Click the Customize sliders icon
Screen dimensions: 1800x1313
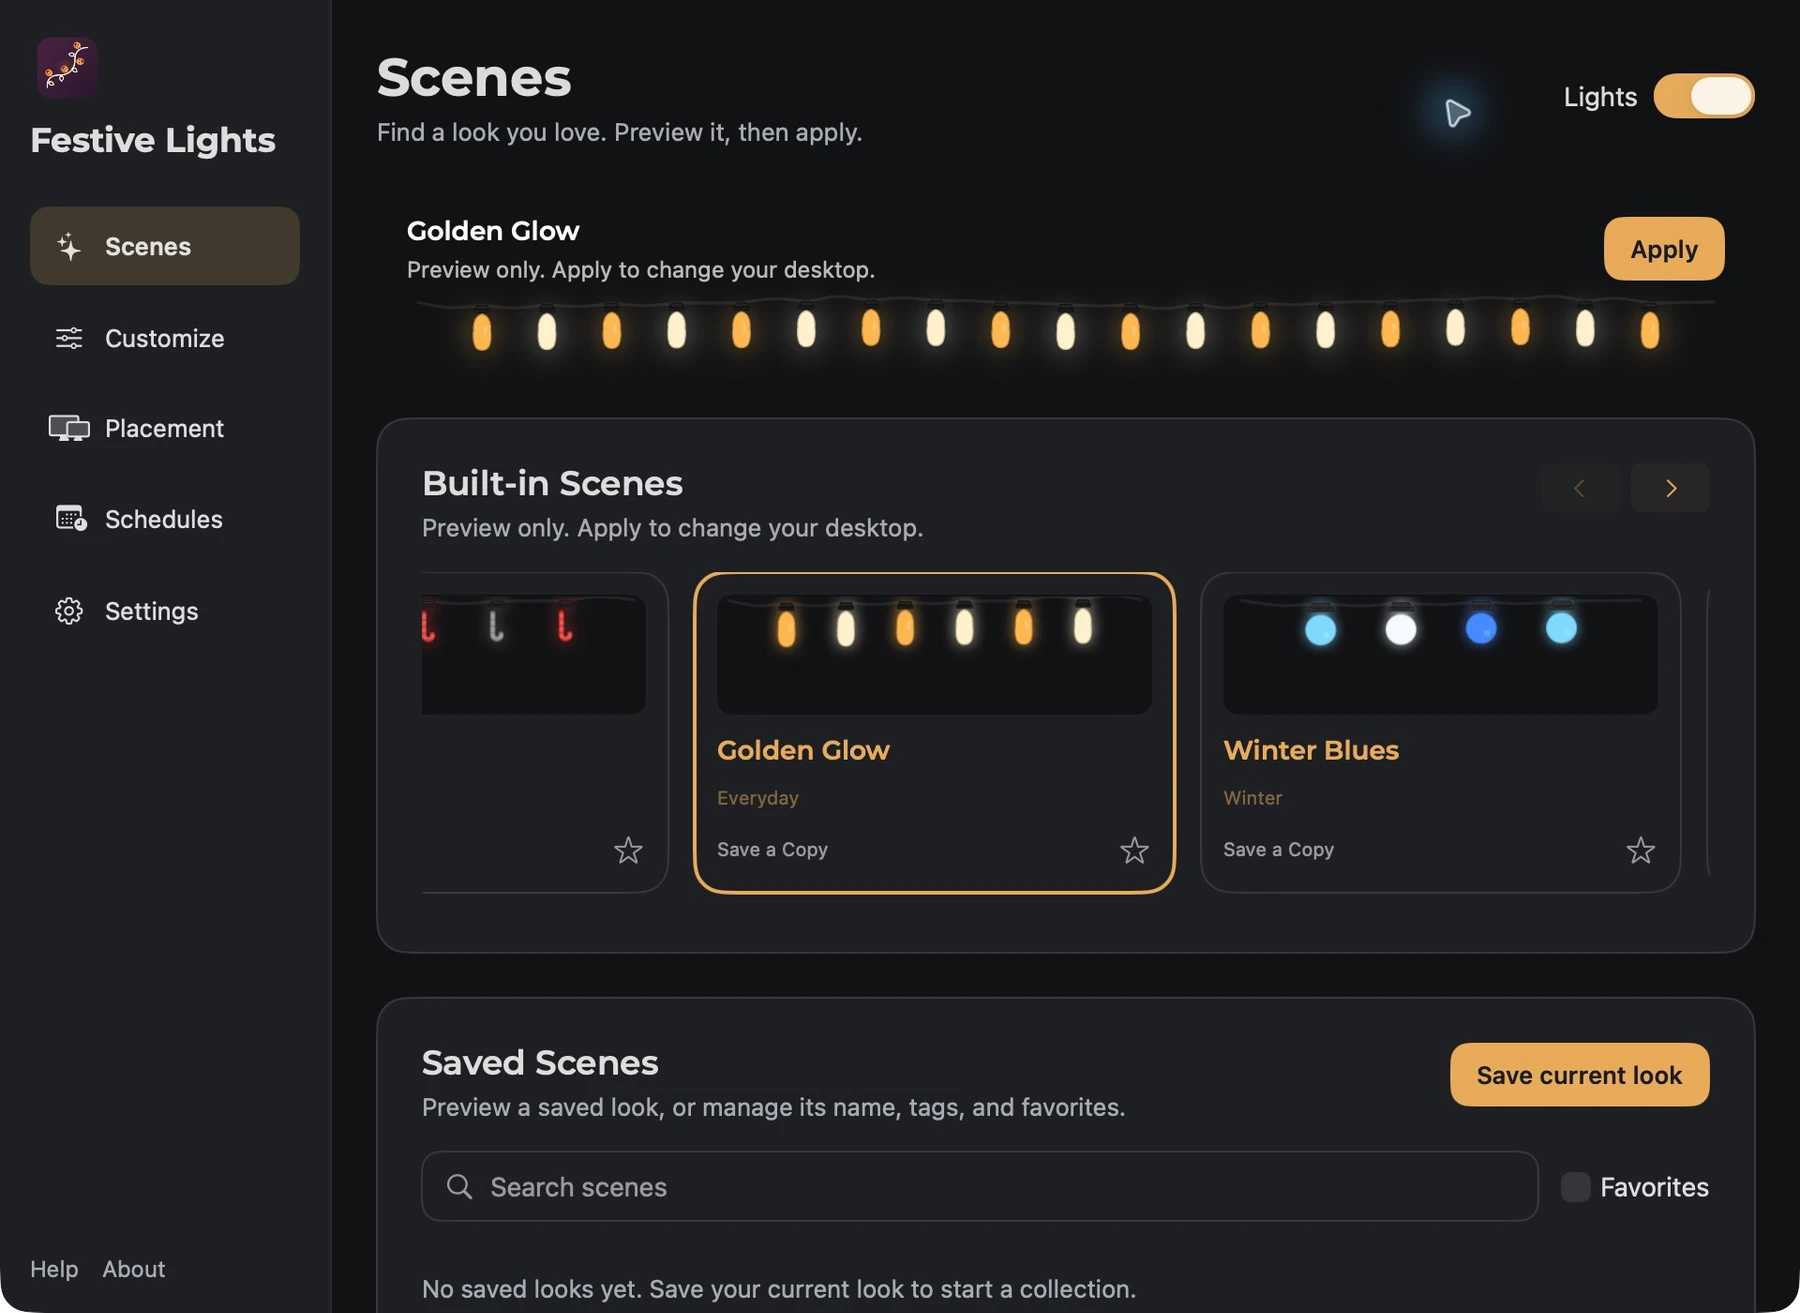(69, 338)
